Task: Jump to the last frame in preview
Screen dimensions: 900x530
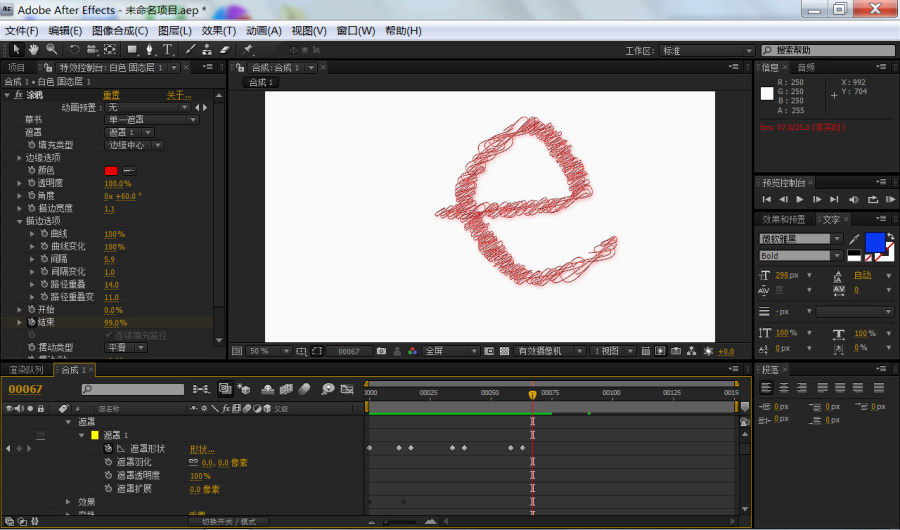Action: pos(834,199)
